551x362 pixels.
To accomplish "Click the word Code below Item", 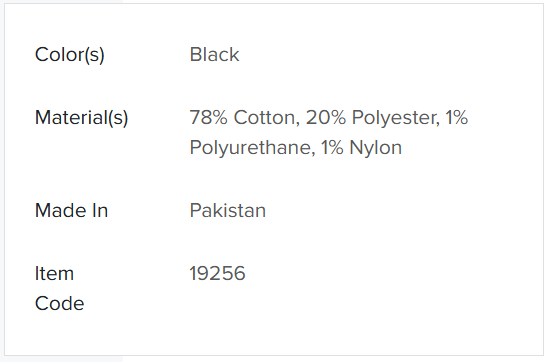I will point(59,304).
